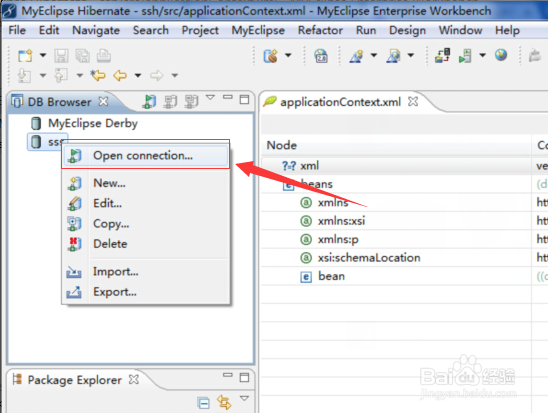The width and height of the screenshot is (548, 413).
Task: Click the Previous Annotation toolbar icon
Action: click(x=61, y=75)
